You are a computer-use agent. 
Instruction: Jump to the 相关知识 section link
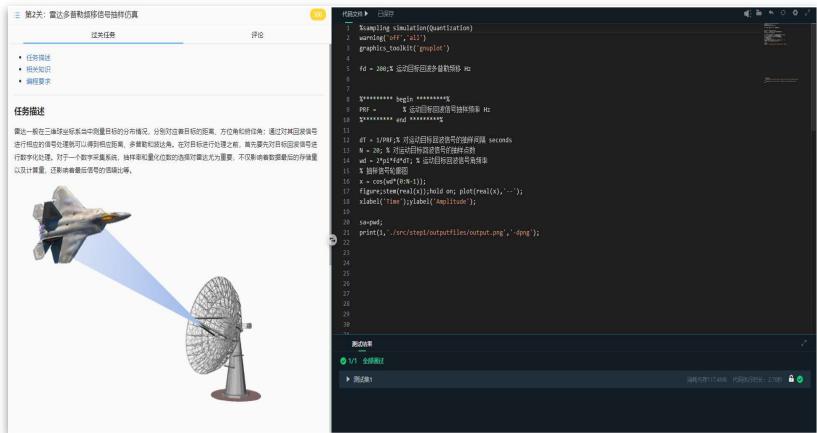click(x=35, y=69)
